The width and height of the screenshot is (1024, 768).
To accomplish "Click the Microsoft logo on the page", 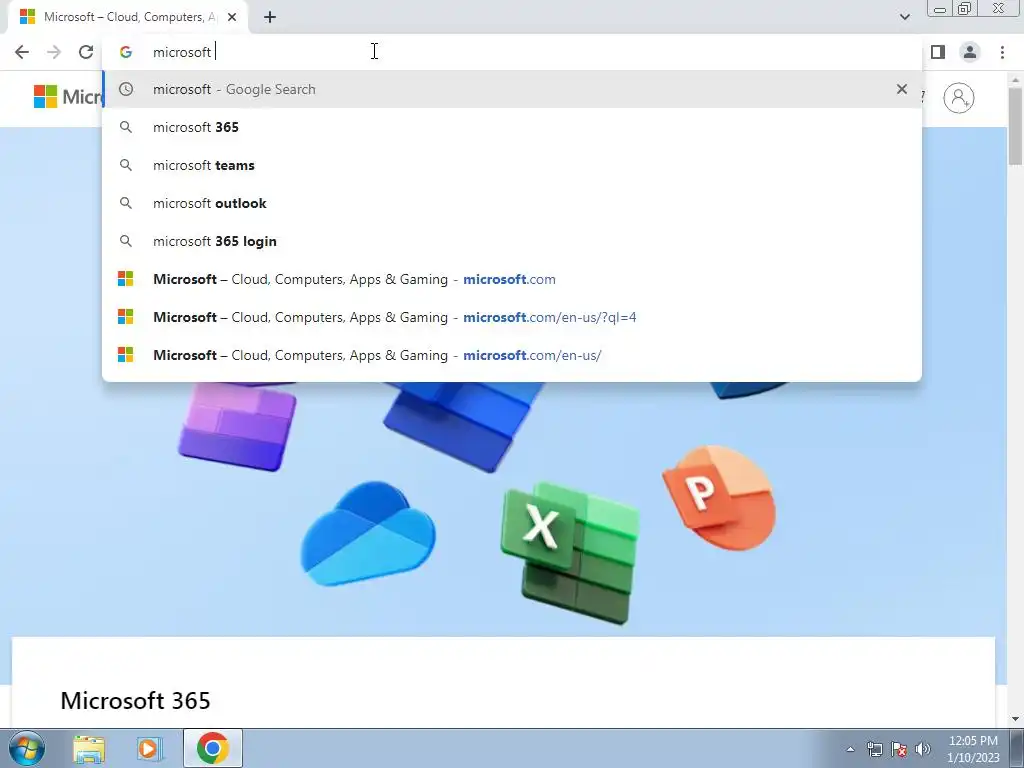I will point(68,97).
